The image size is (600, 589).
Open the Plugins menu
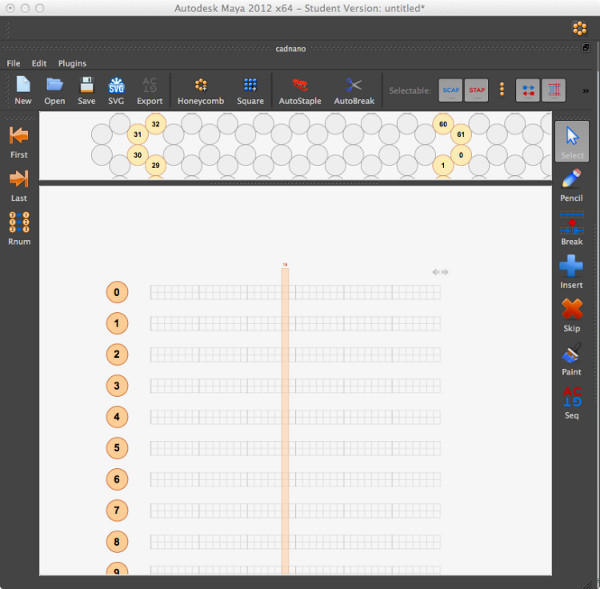point(72,63)
